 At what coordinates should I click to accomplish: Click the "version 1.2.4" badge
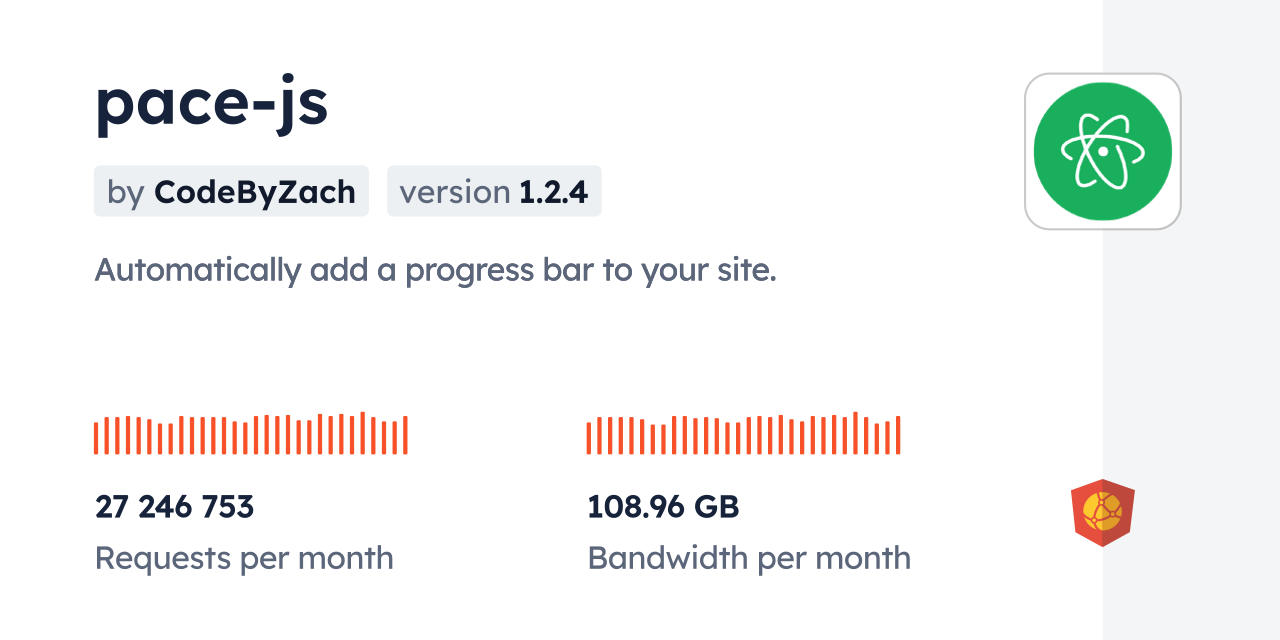494,191
